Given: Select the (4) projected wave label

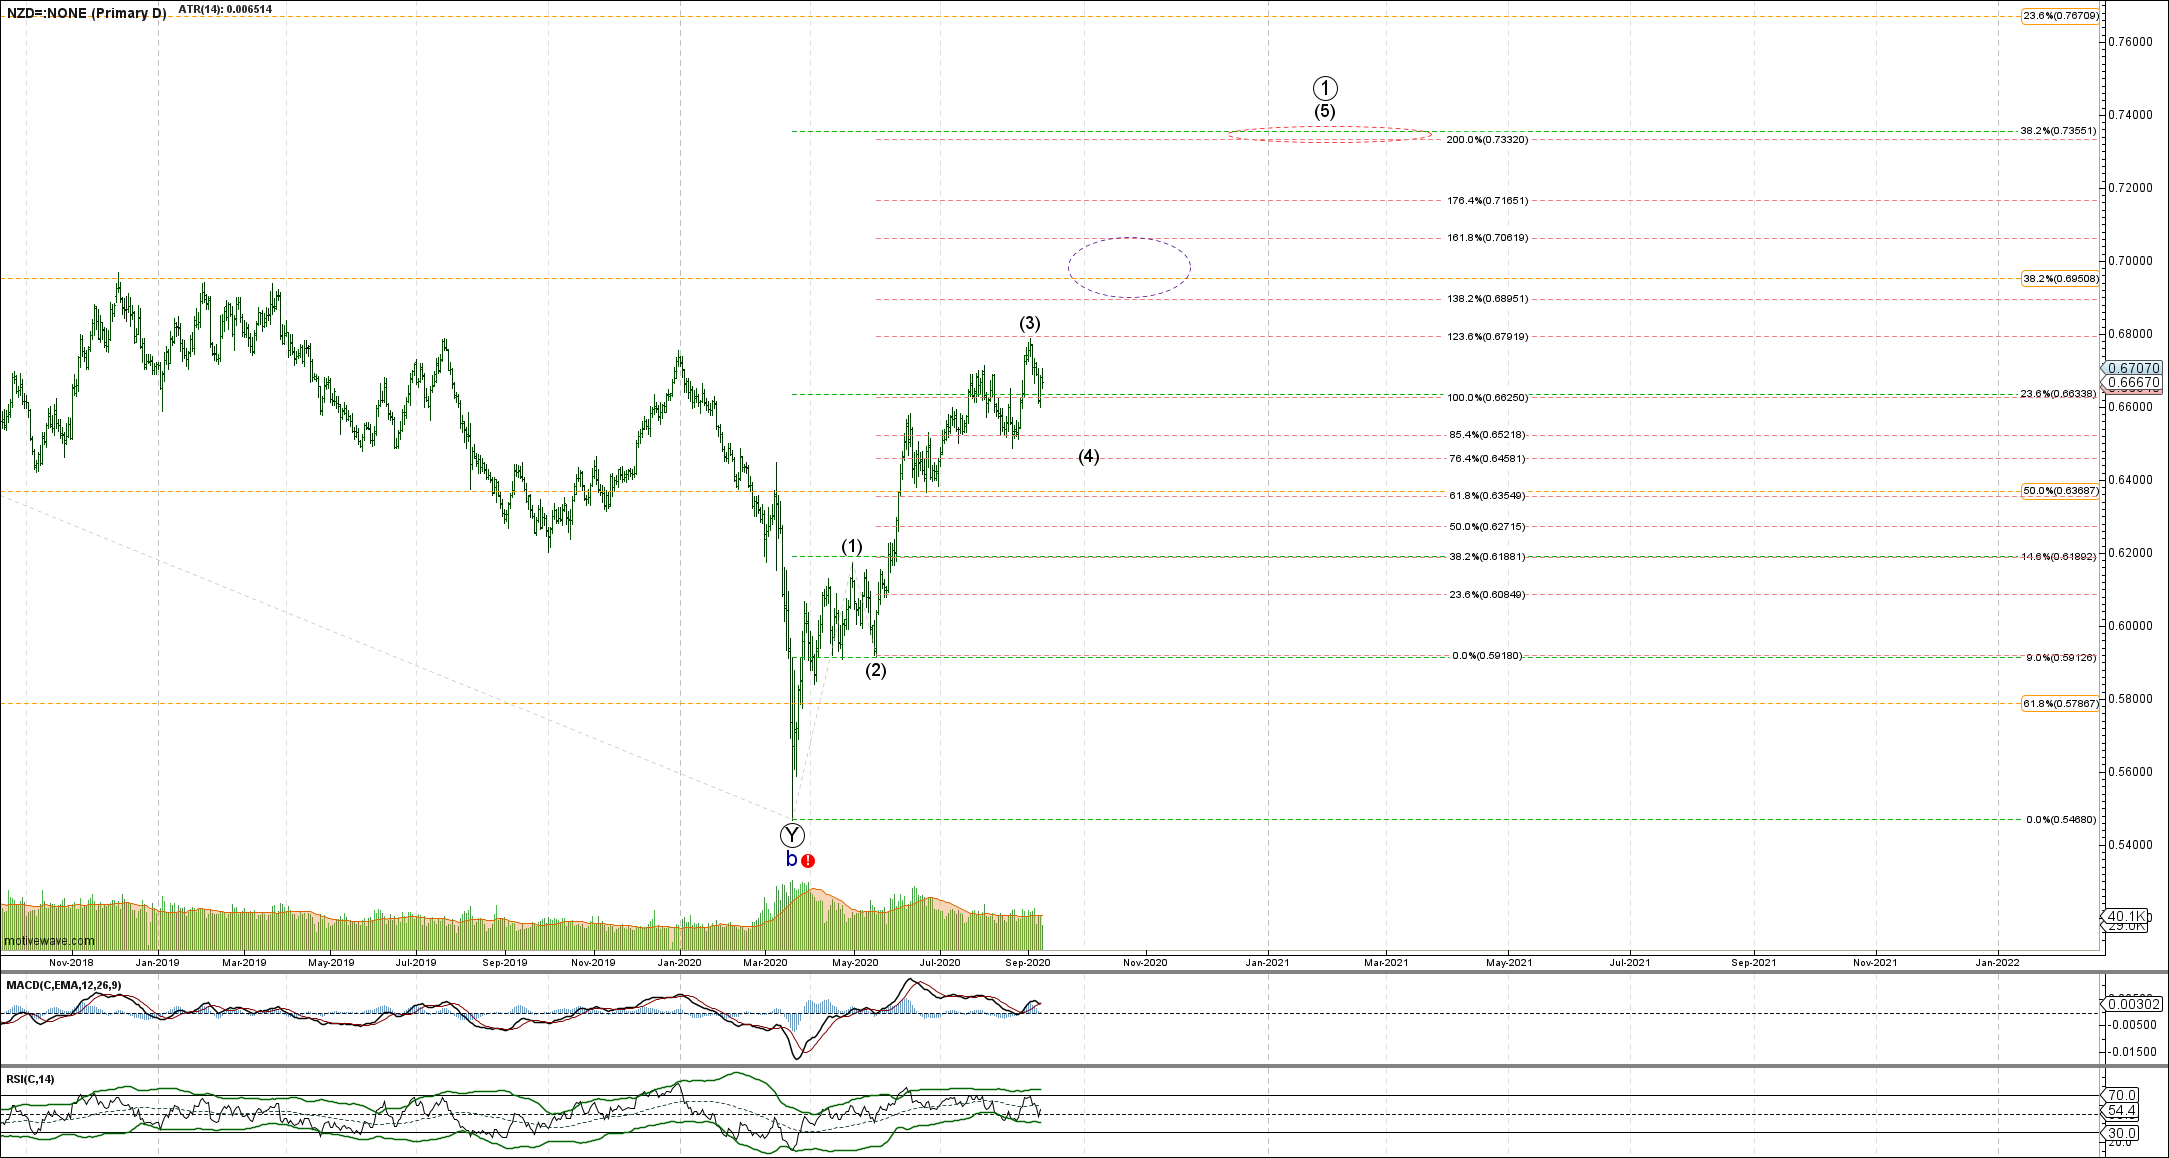Looking at the screenshot, I should pos(1089,457).
